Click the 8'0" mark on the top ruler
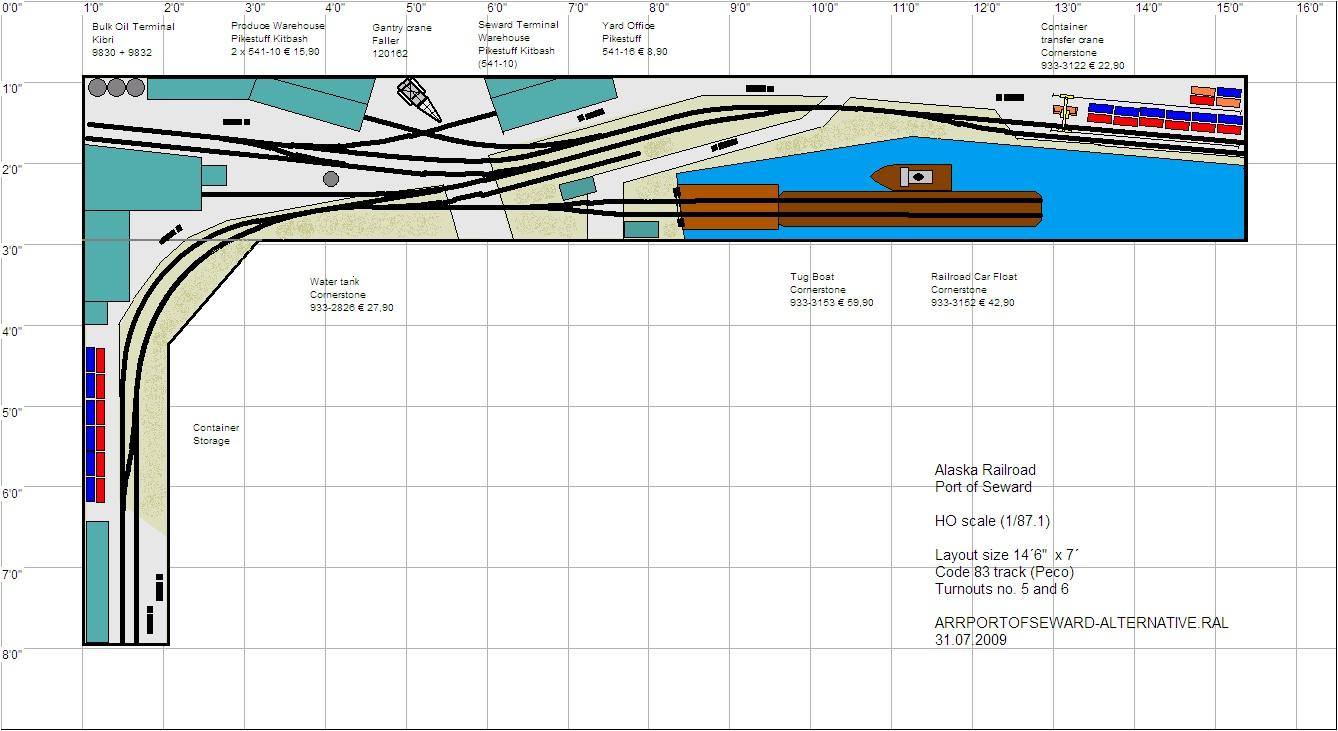The height and width of the screenshot is (731, 1338). click(x=659, y=7)
